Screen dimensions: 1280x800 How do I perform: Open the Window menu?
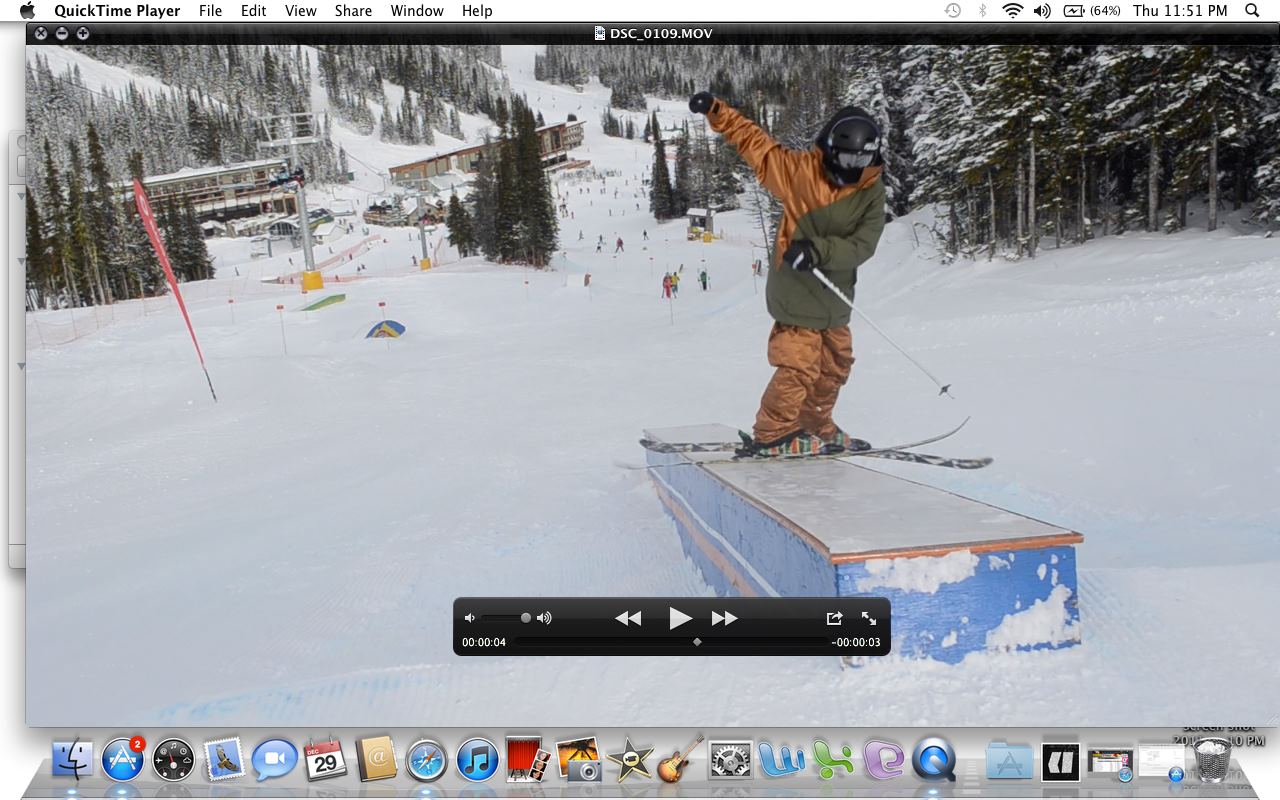417,11
